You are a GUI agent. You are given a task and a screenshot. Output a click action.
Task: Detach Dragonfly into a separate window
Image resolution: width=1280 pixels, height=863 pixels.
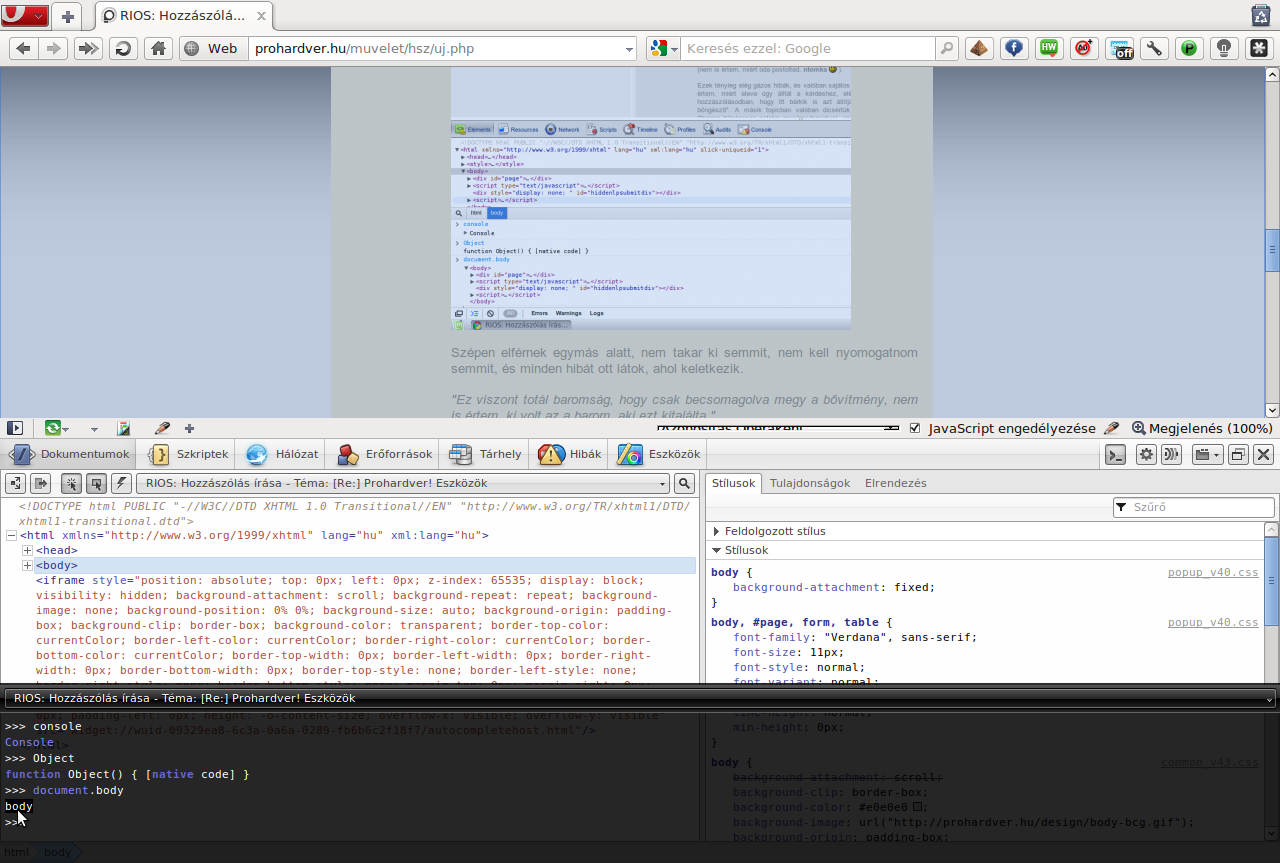coord(1237,455)
